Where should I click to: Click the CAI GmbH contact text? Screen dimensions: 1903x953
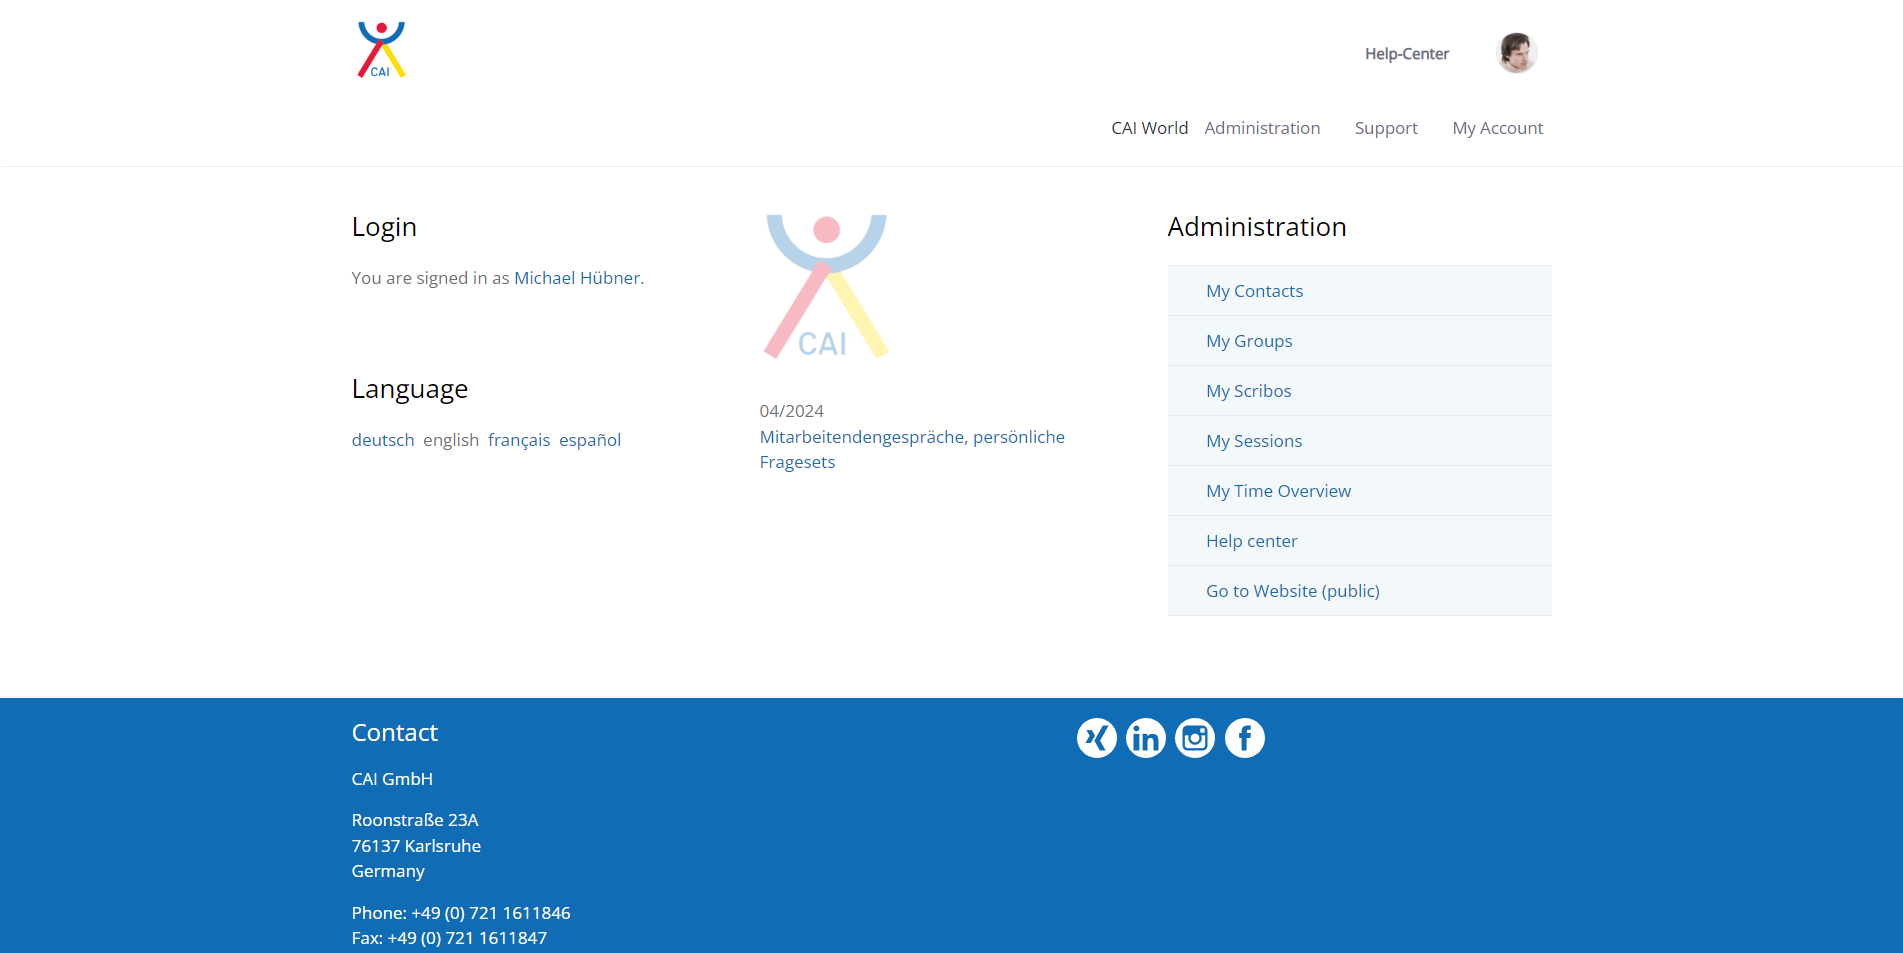tap(392, 779)
